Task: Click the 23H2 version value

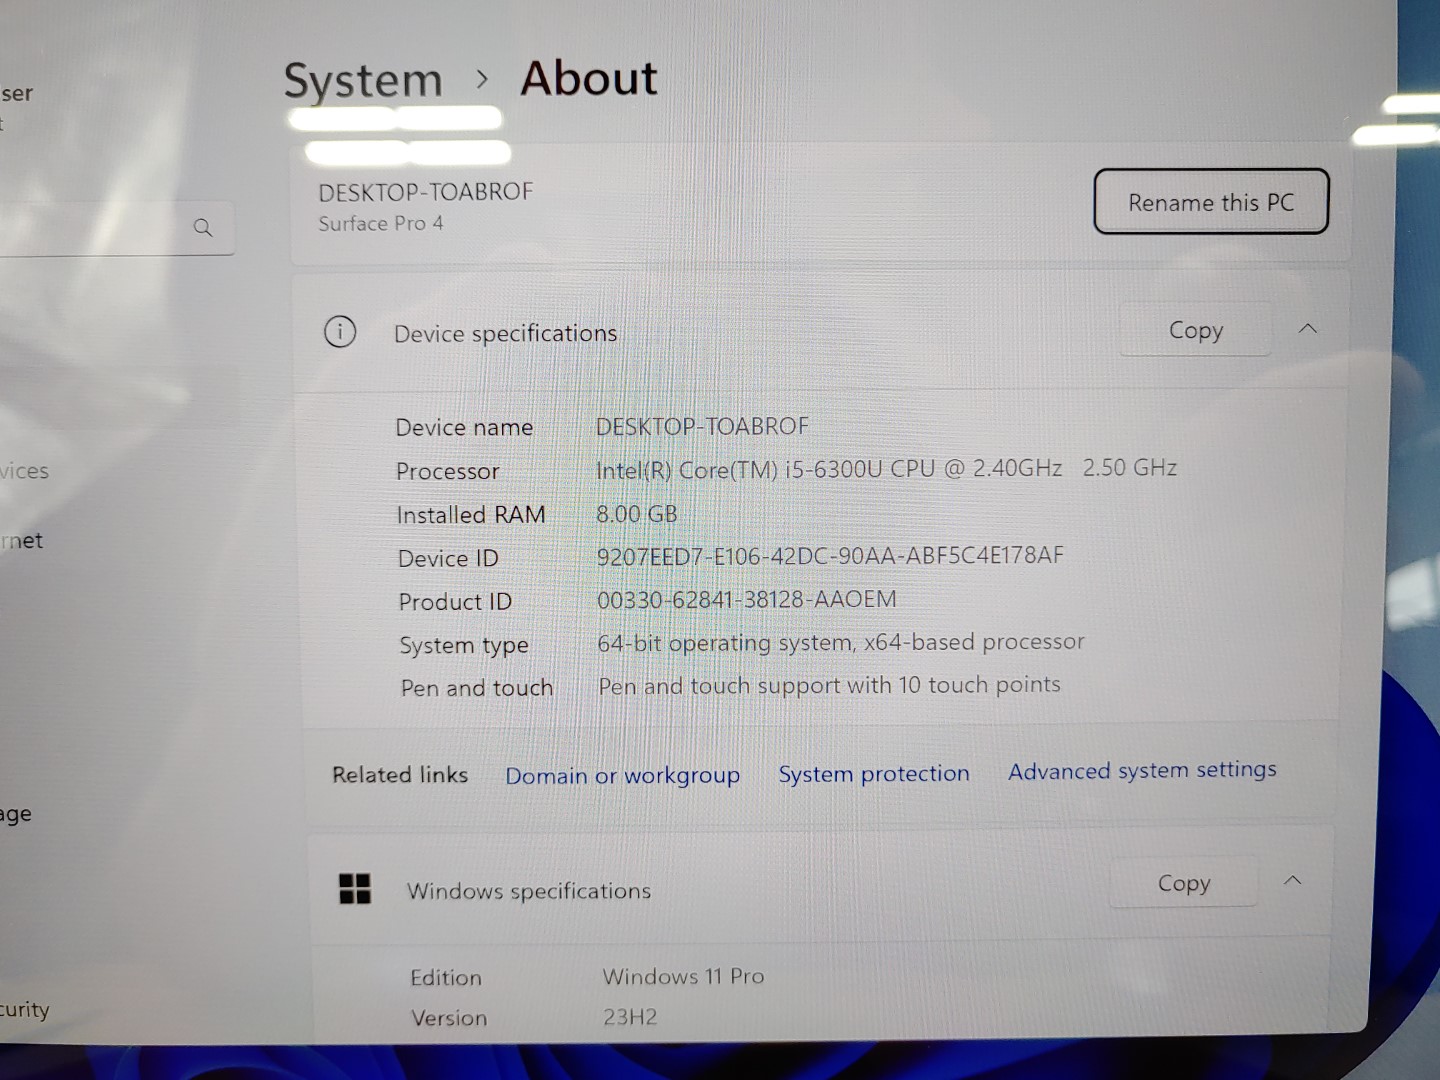Action: point(630,1017)
